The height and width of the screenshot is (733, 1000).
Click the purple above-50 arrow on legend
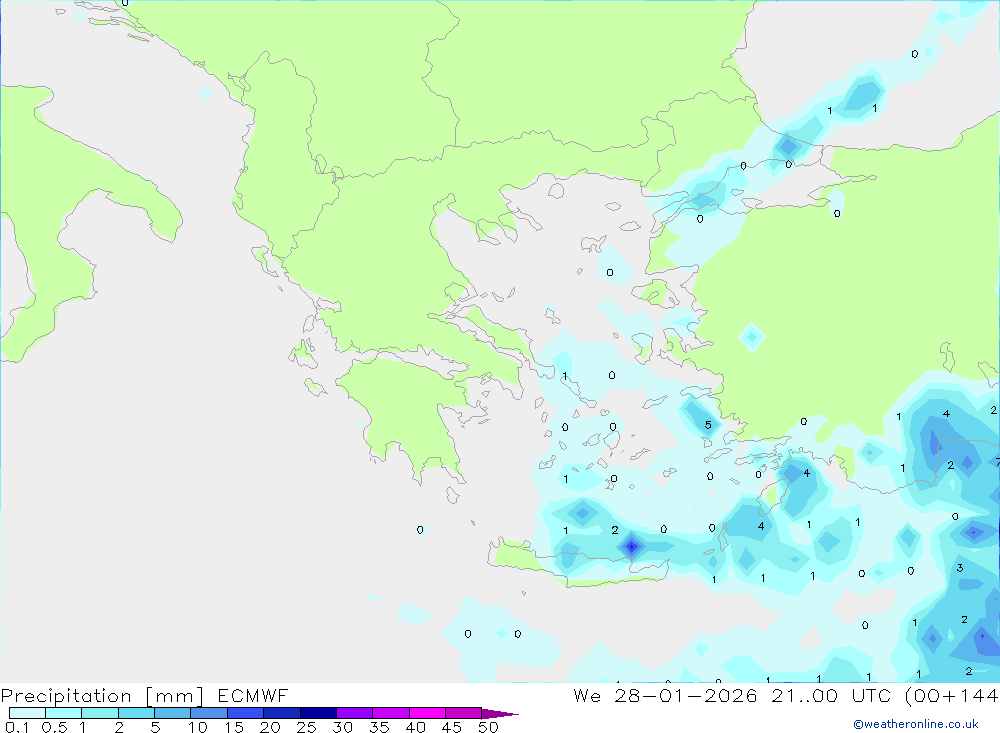click(500, 713)
